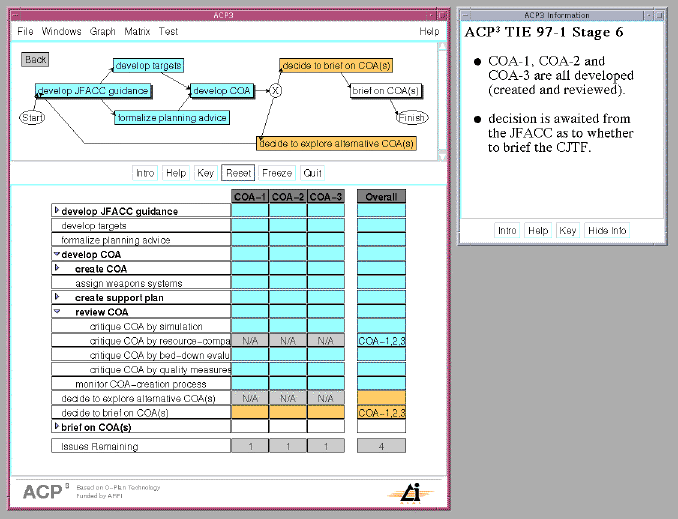Select the Finish node oval
The image size is (678, 519).
click(x=412, y=117)
